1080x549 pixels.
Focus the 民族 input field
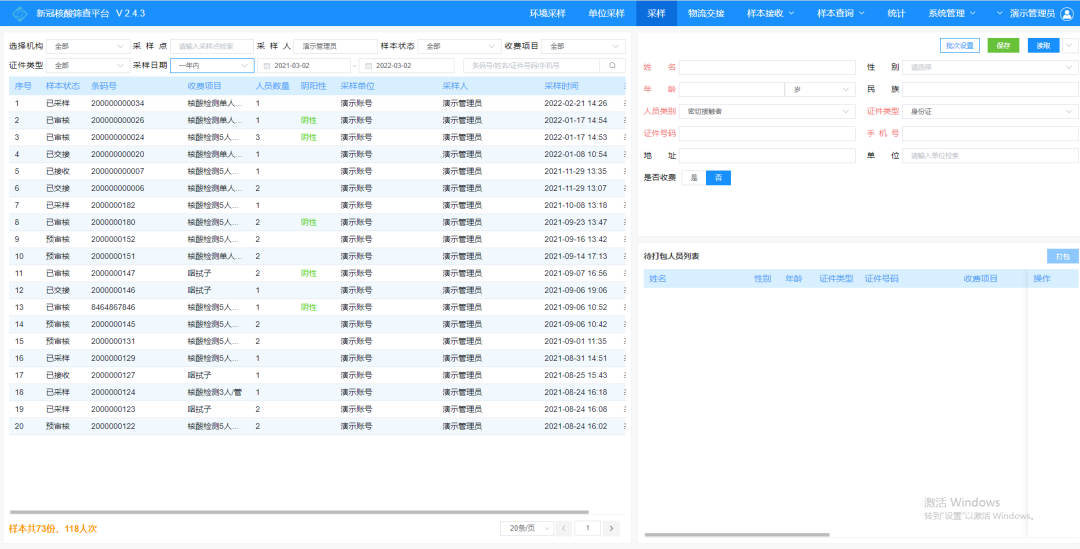click(990, 90)
